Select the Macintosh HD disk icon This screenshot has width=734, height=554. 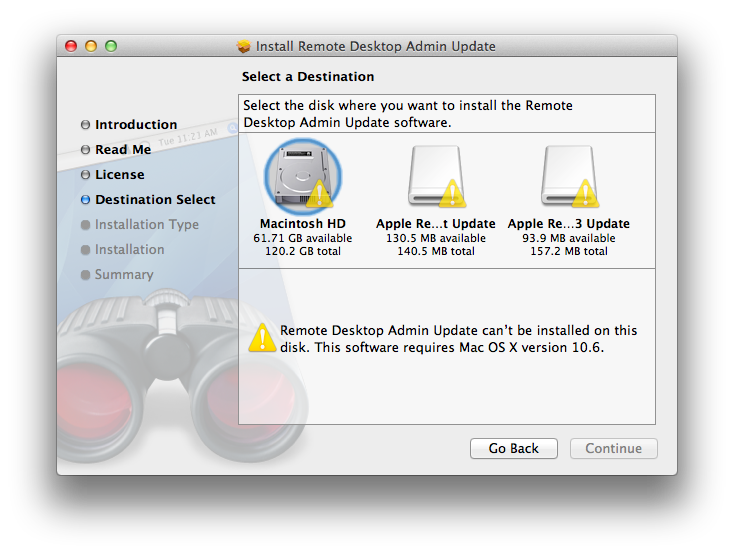pyautogui.click(x=303, y=177)
